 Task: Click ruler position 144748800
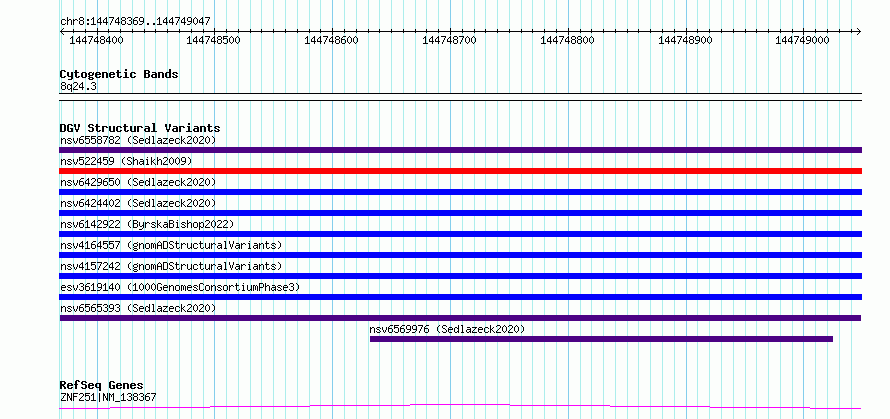567,40
